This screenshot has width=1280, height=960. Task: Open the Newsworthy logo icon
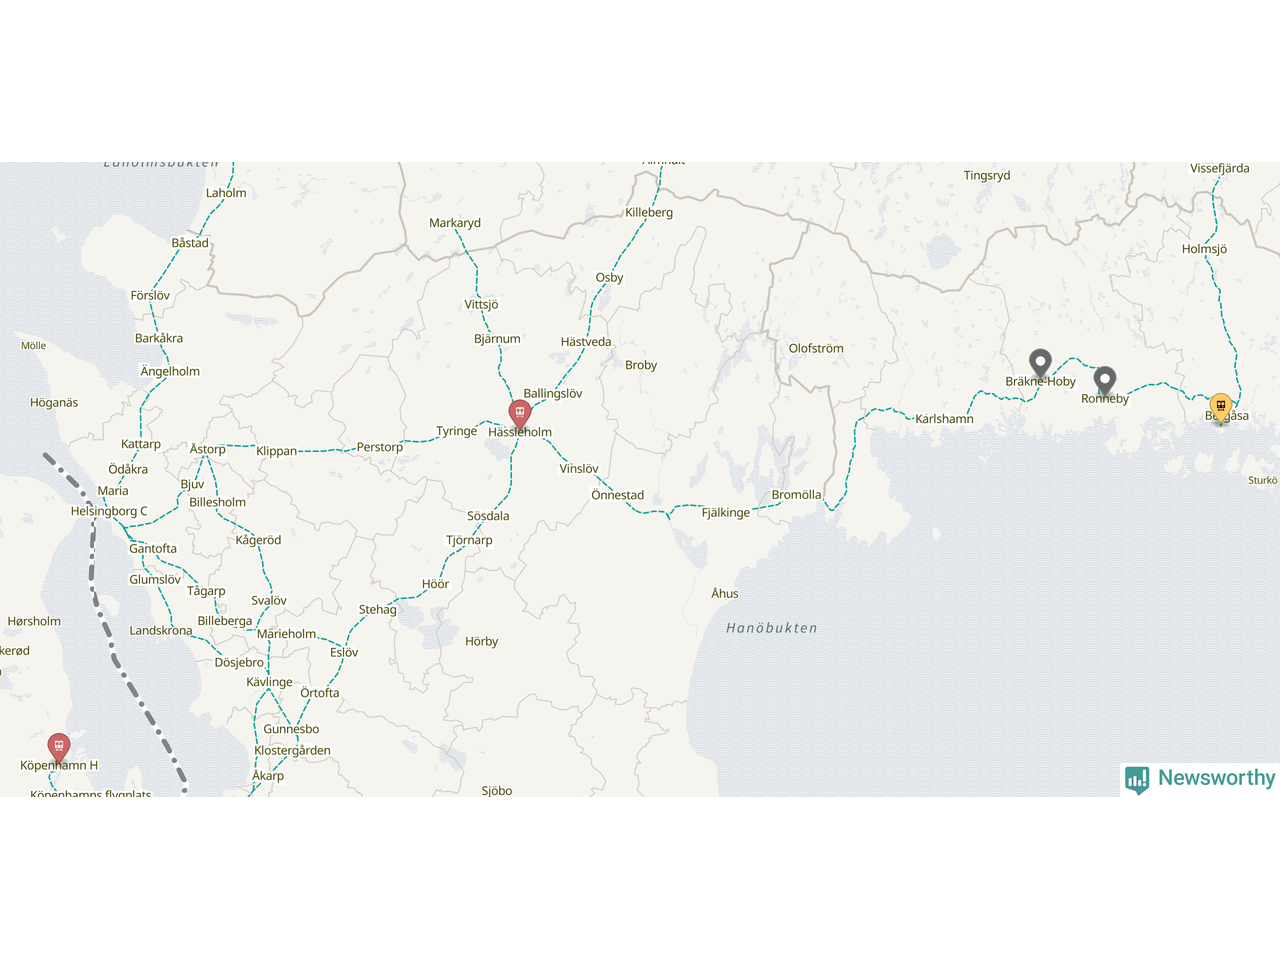pos(1137,779)
